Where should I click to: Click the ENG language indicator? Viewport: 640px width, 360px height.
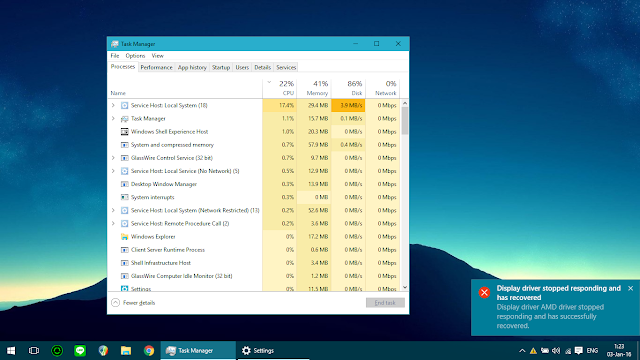592,351
